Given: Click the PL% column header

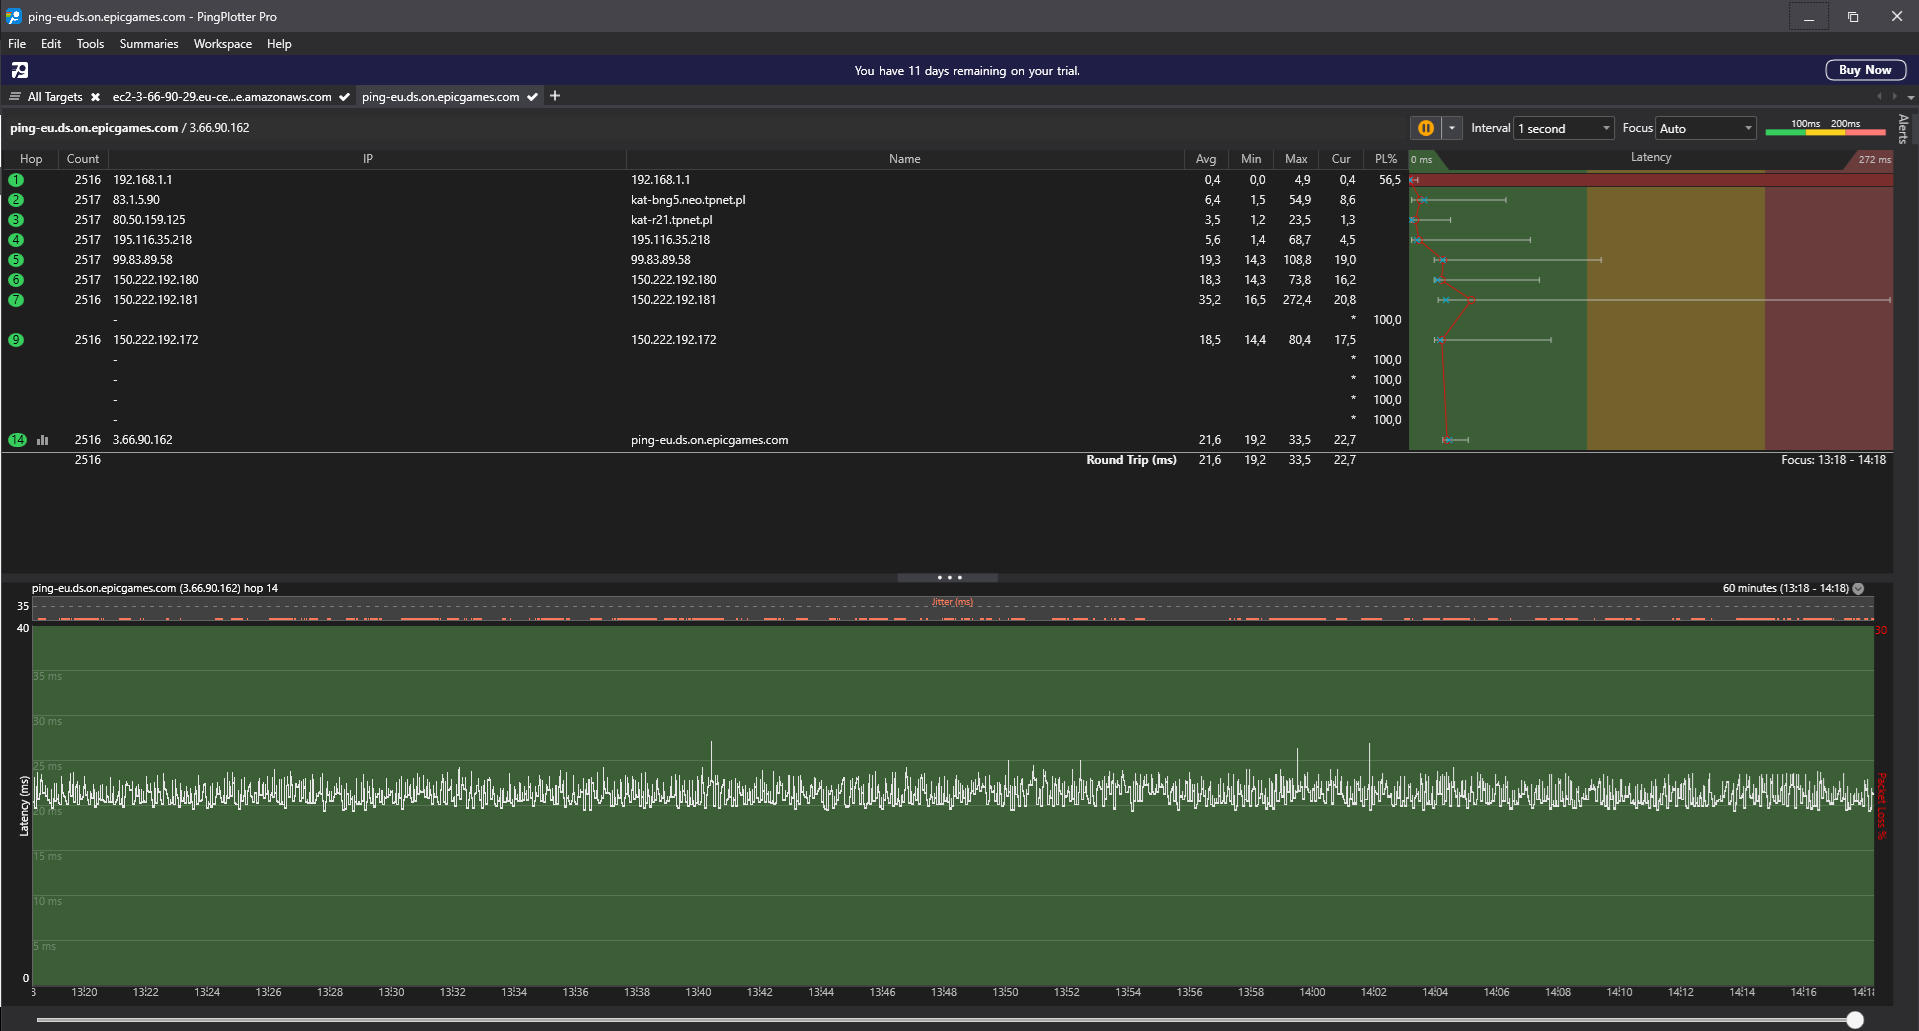Looking at the screenshot, I should 1386,159.
